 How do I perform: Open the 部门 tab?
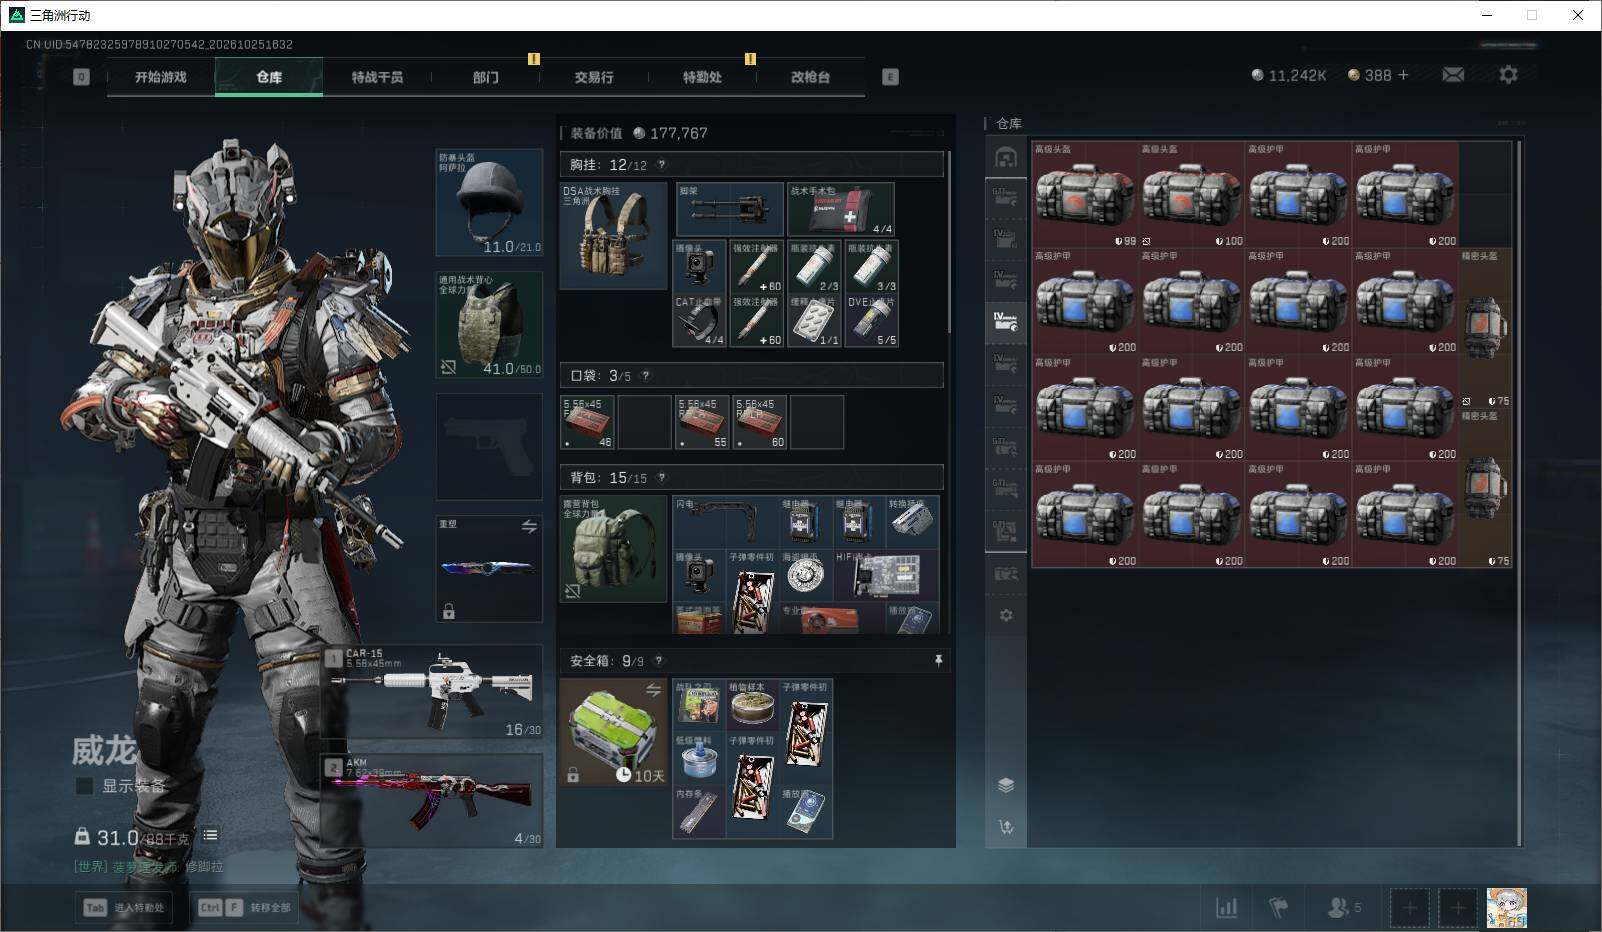coord(486,77)
